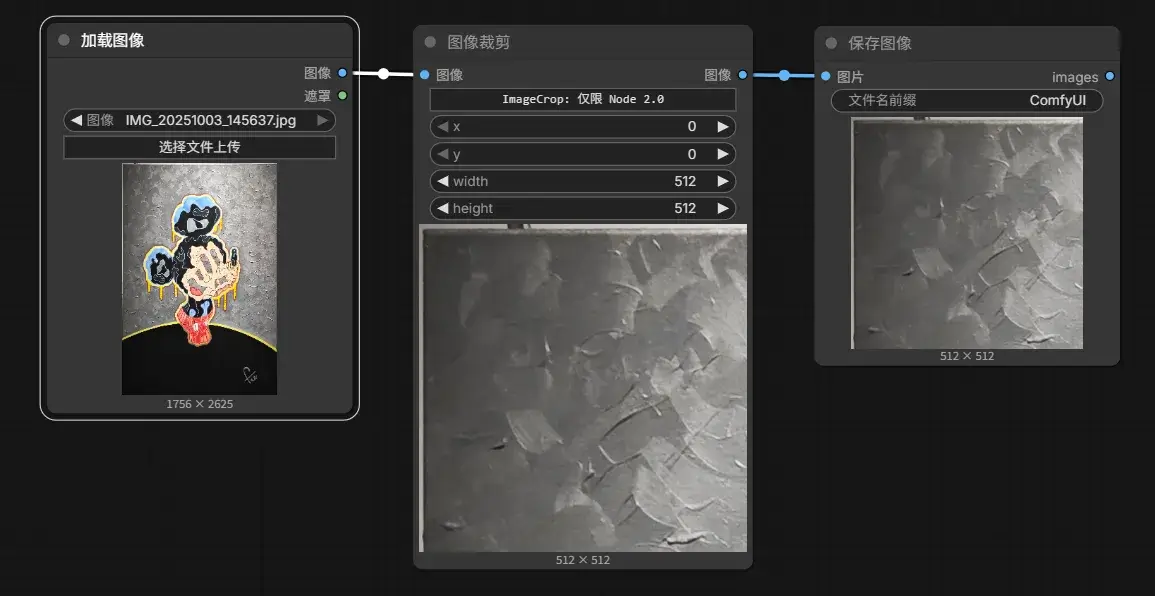Image resolution: width=1155 pixels, height=596 pixels.
Task: Select the 加载图像 node title
Action: (113, 41)
